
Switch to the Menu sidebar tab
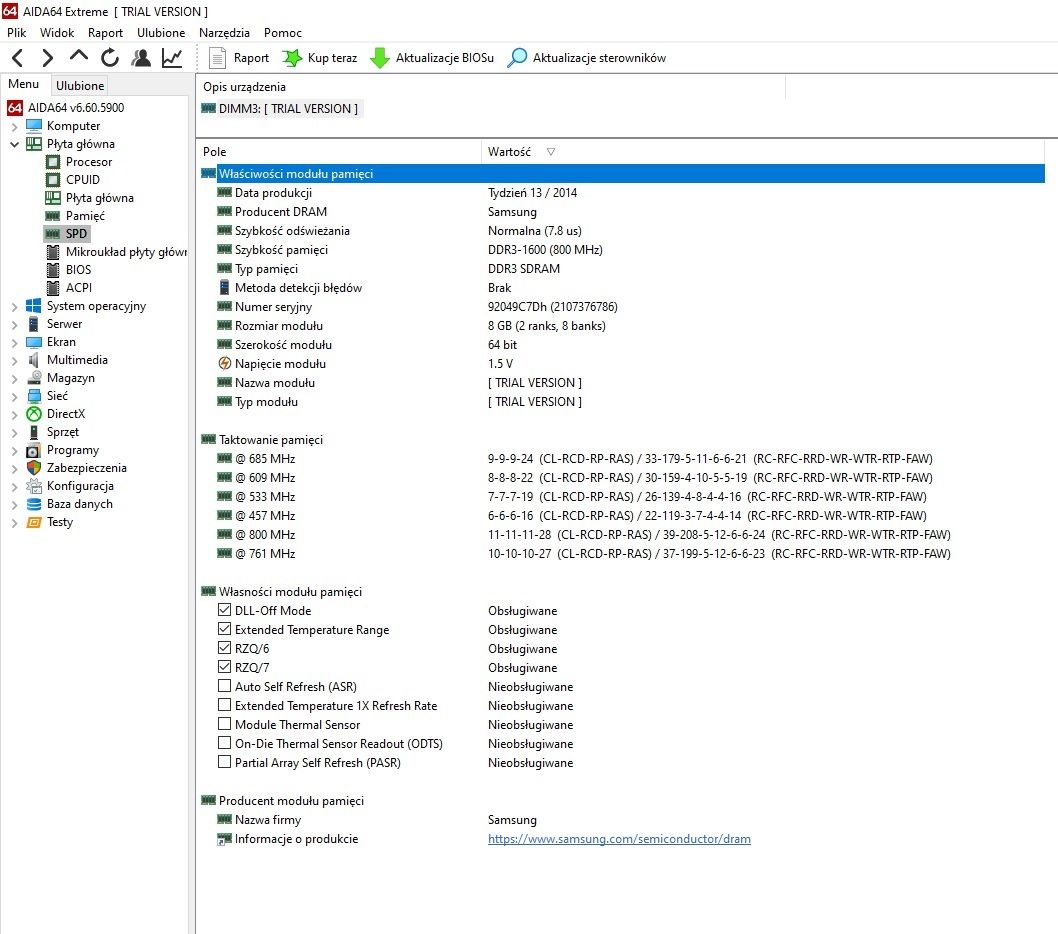click(24, 84)
